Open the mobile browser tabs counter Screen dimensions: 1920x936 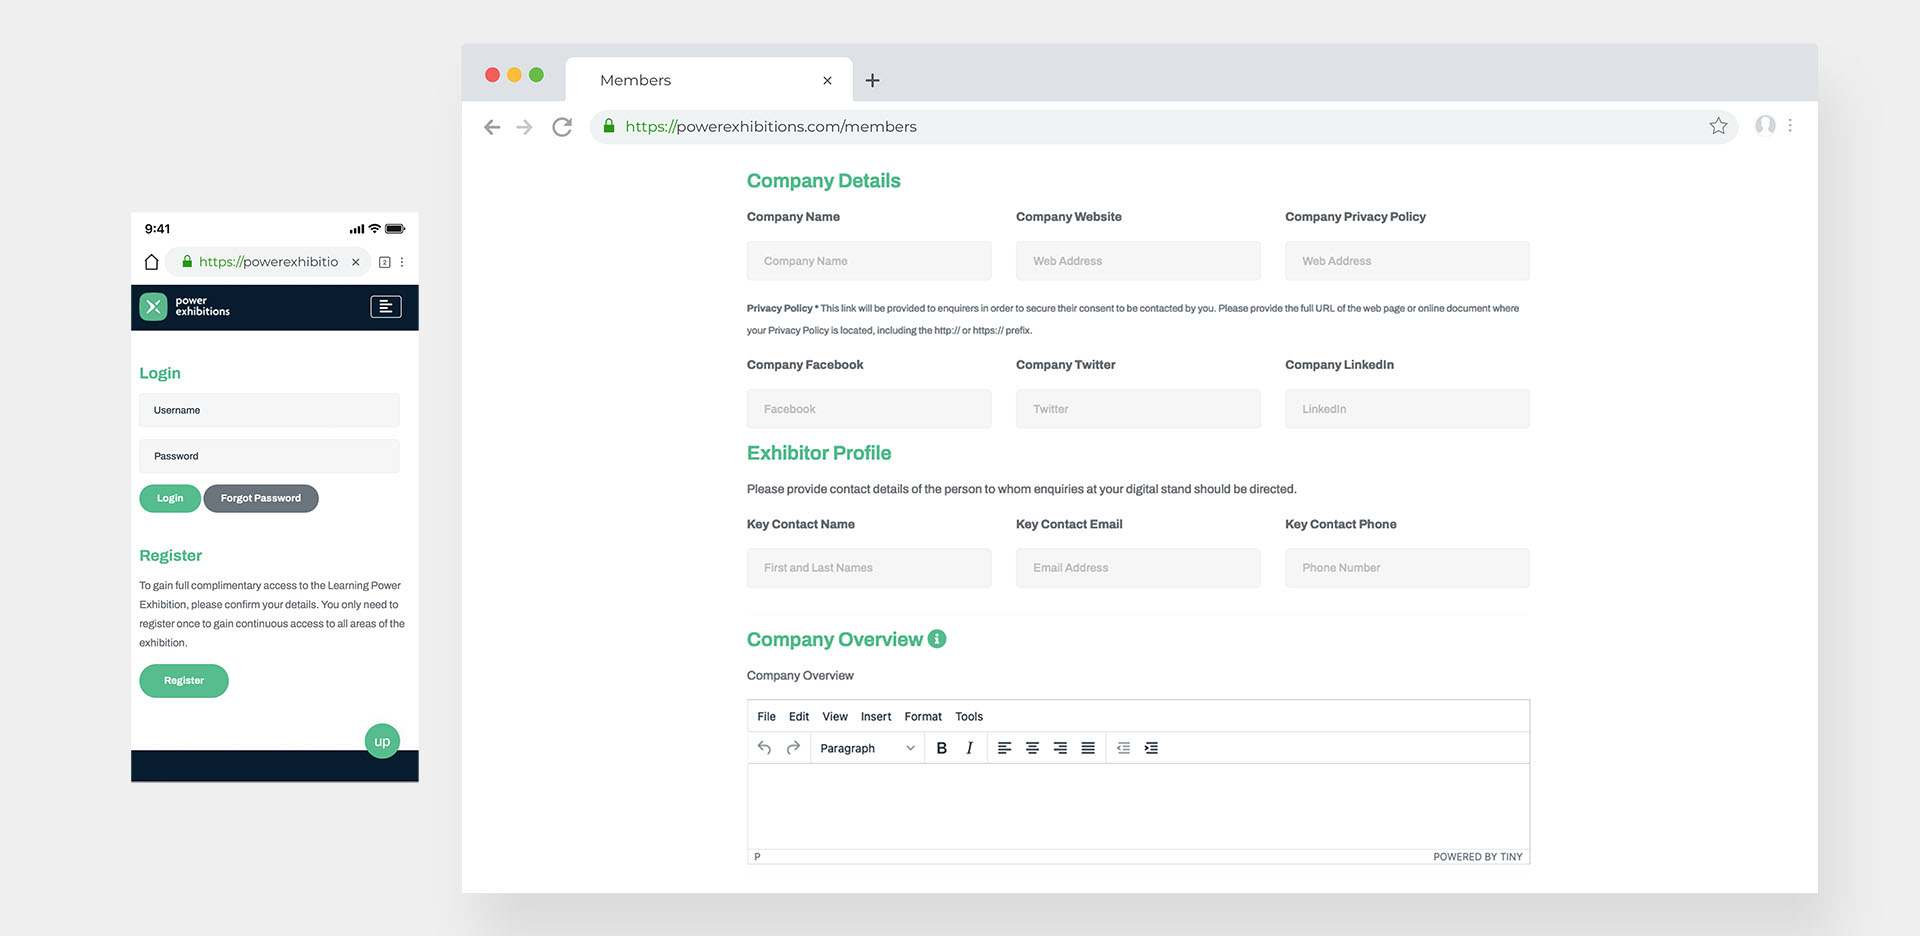(385, 262)
